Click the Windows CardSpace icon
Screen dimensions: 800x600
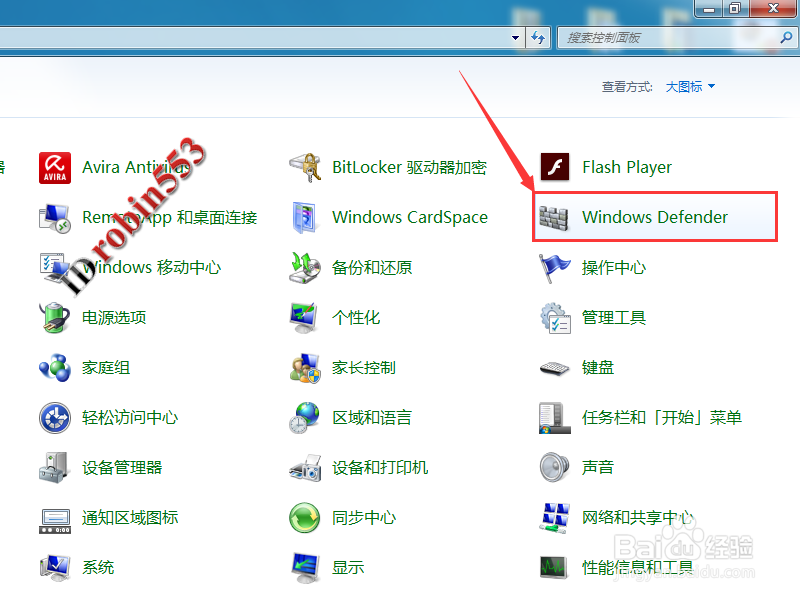pos(305,218)
